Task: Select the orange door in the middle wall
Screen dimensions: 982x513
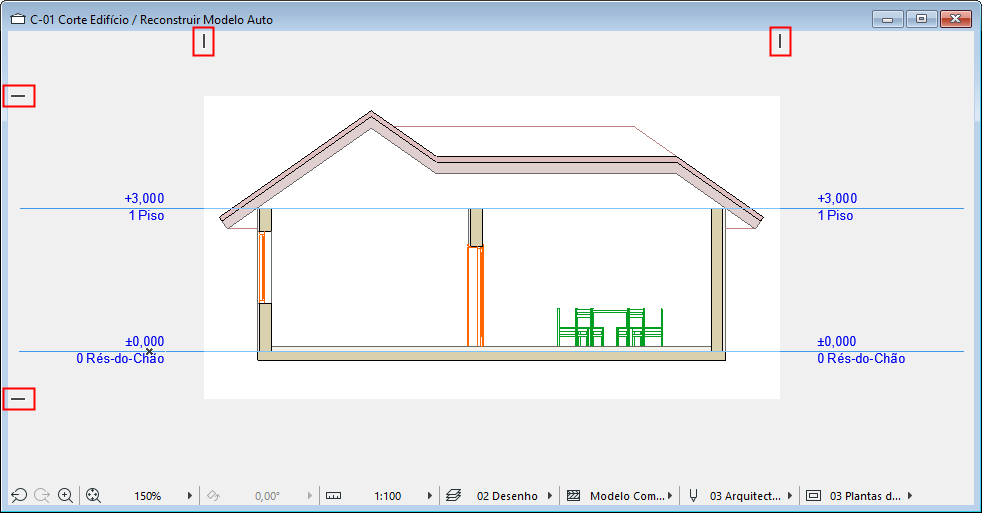Action: pos(475,296)
